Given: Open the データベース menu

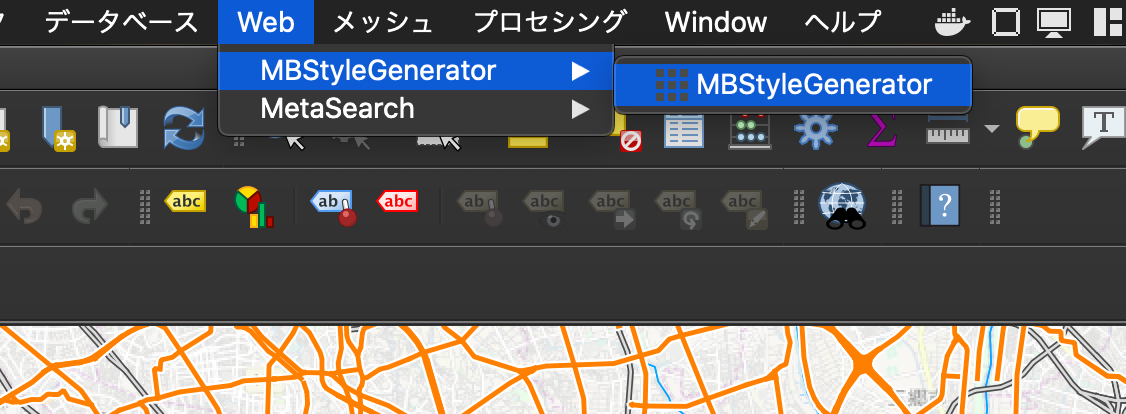Looking at the screenshot, I should pyautogui.click(x=121, y=22).
